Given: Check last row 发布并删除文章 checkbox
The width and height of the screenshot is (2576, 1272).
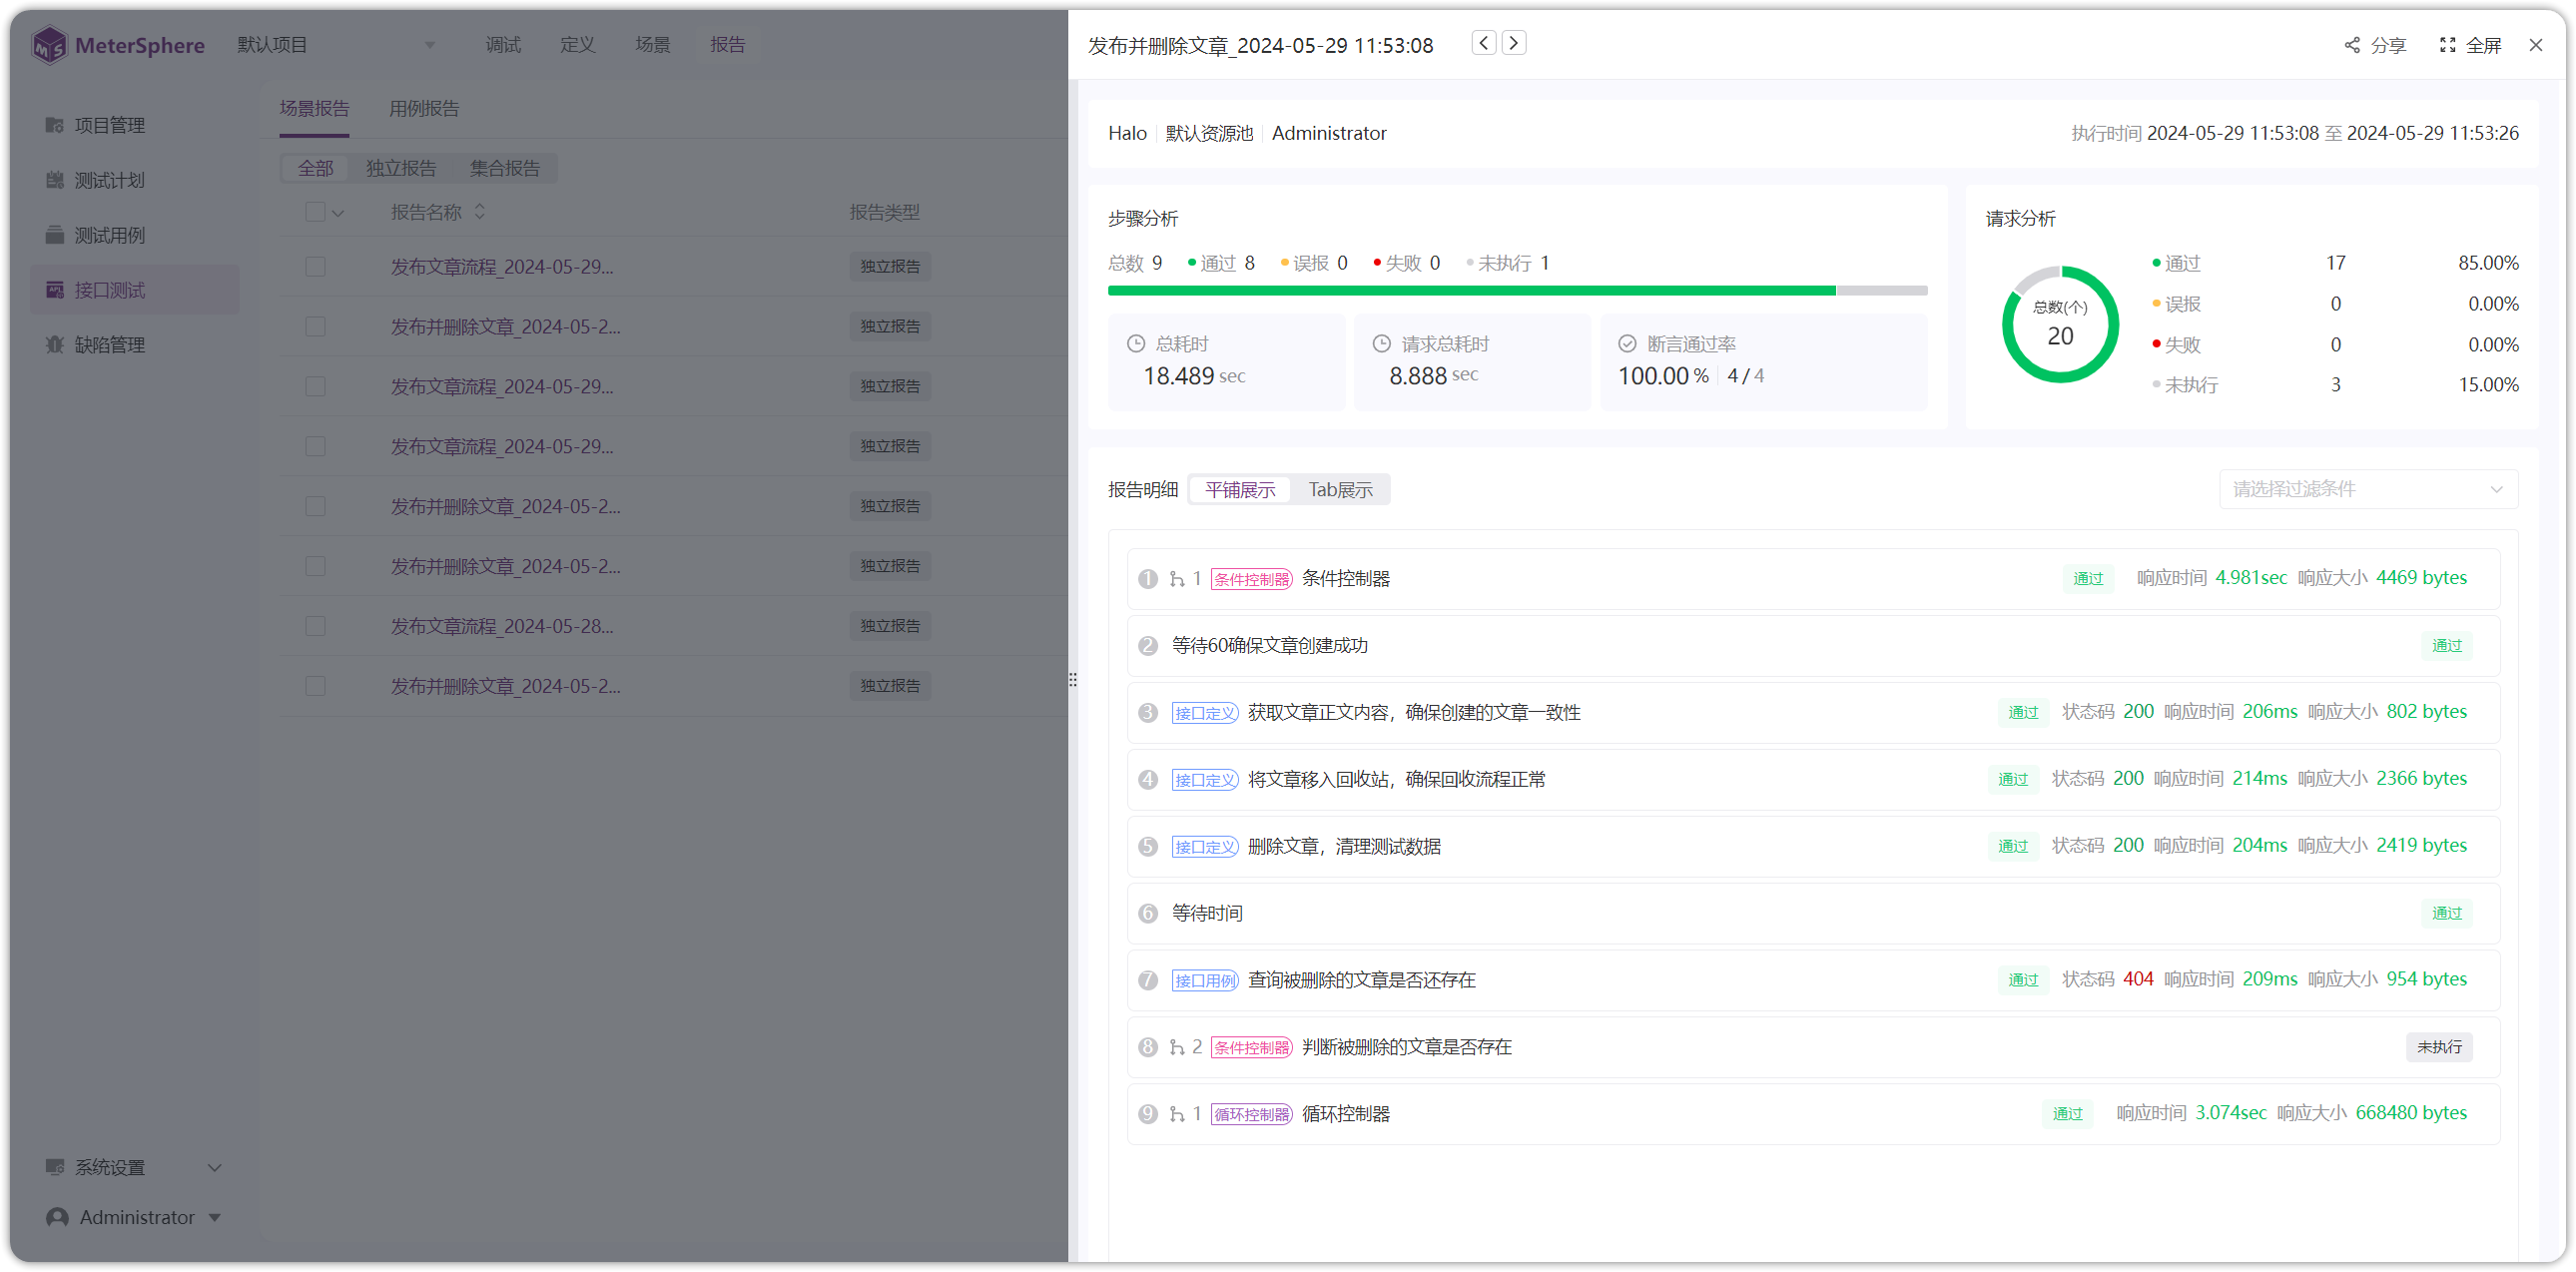Looking at the screenshot, I should [315, 687].
